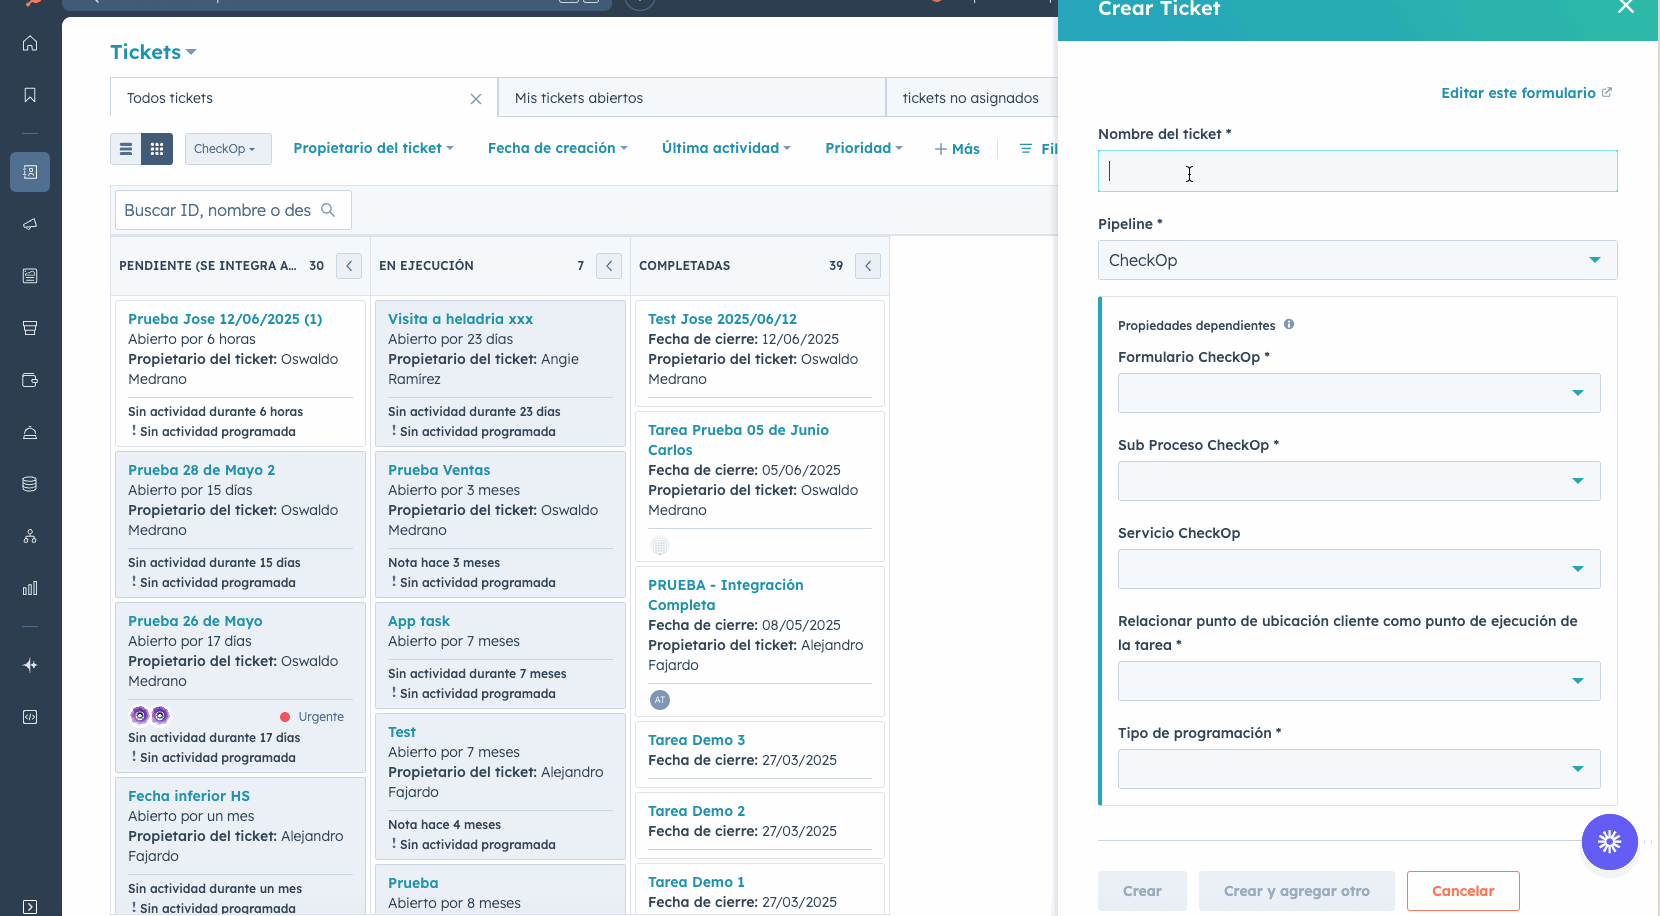Collapse the EN EJECUCIÓN column arrow
Image resolution: width=1660 pixels, height=916 pixels.
tap(609, 266)
